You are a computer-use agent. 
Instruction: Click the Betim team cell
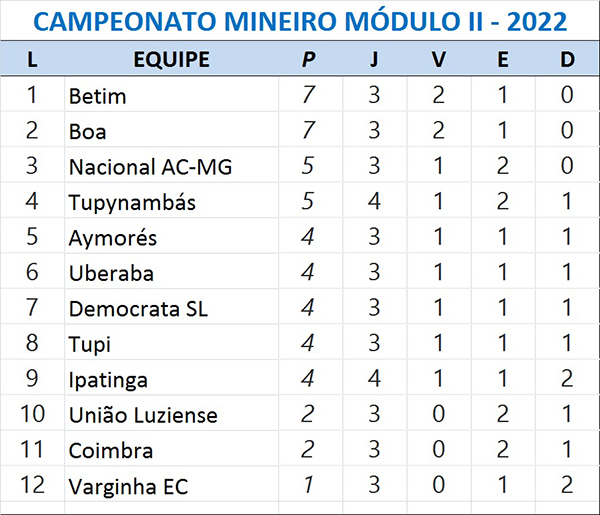(x=98, y=97)
